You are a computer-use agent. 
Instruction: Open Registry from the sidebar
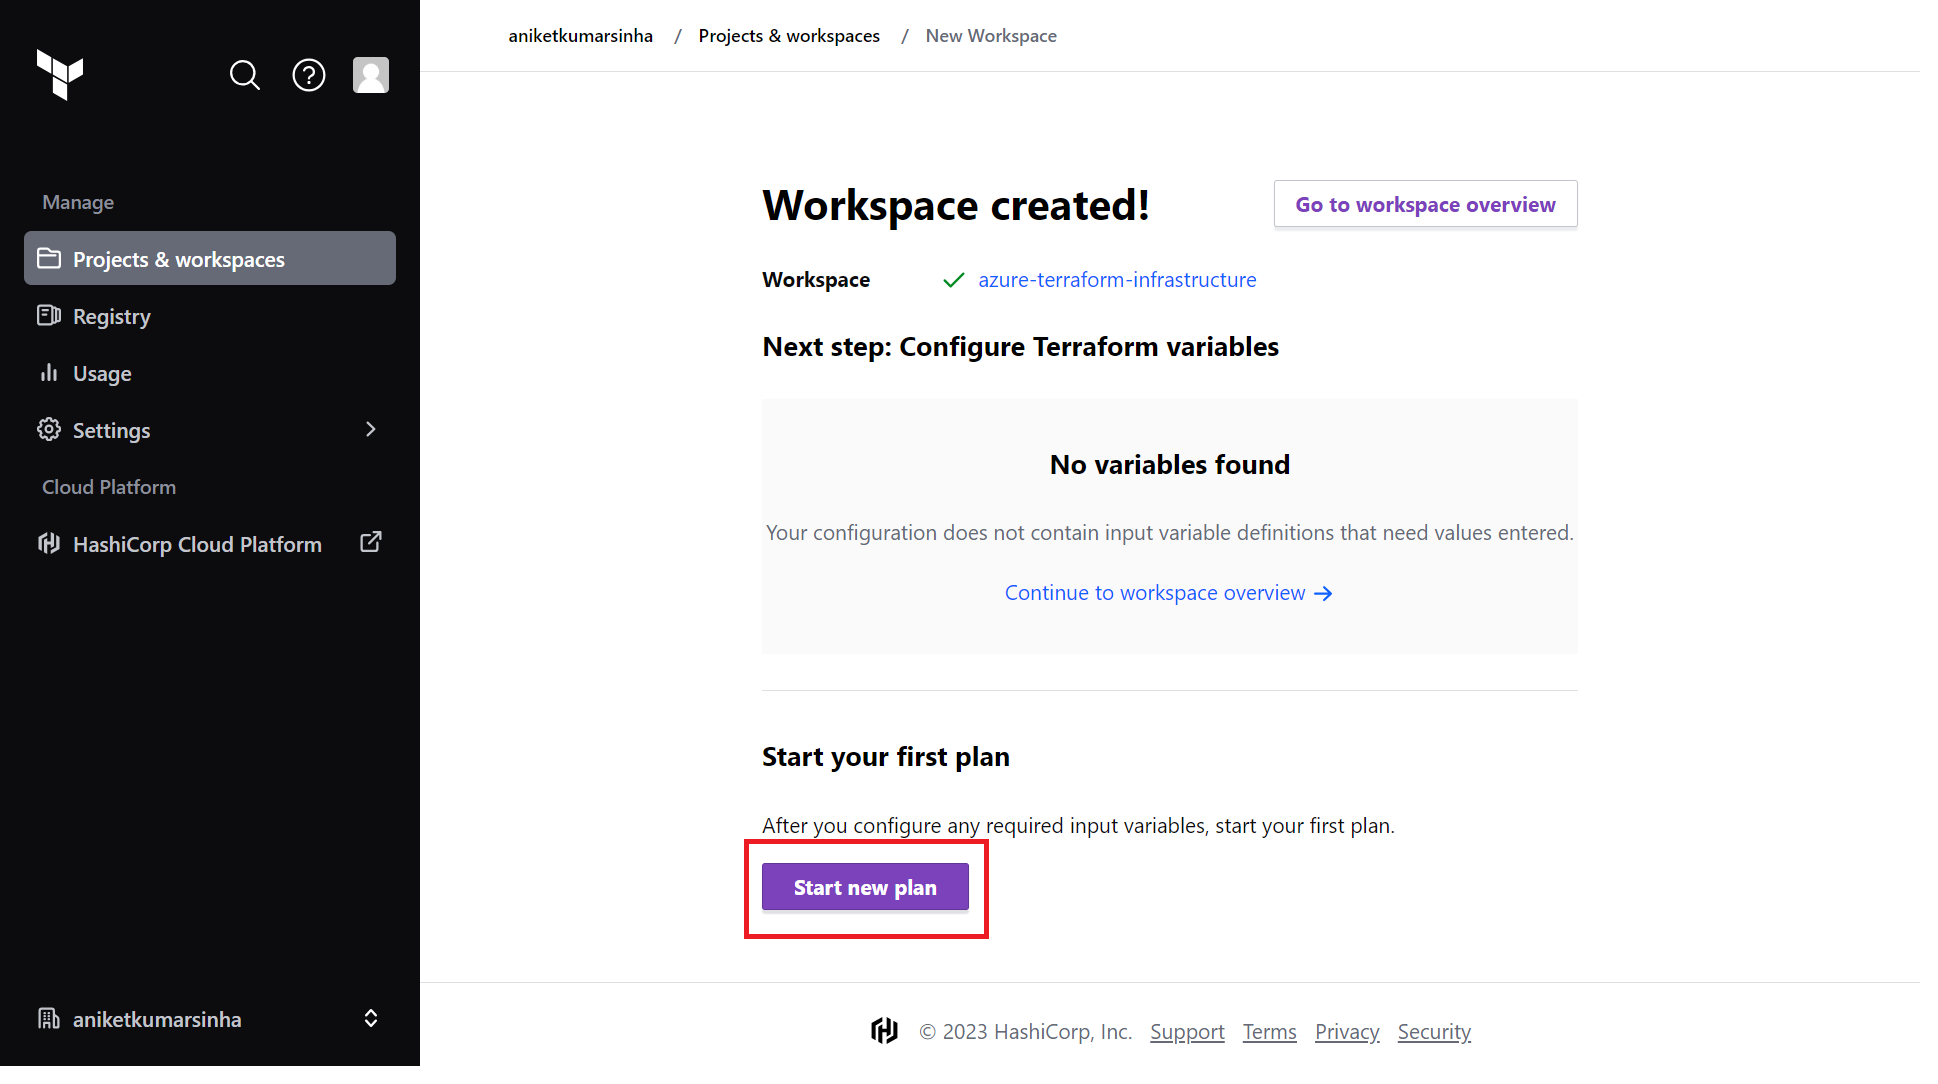coord(210,316)
